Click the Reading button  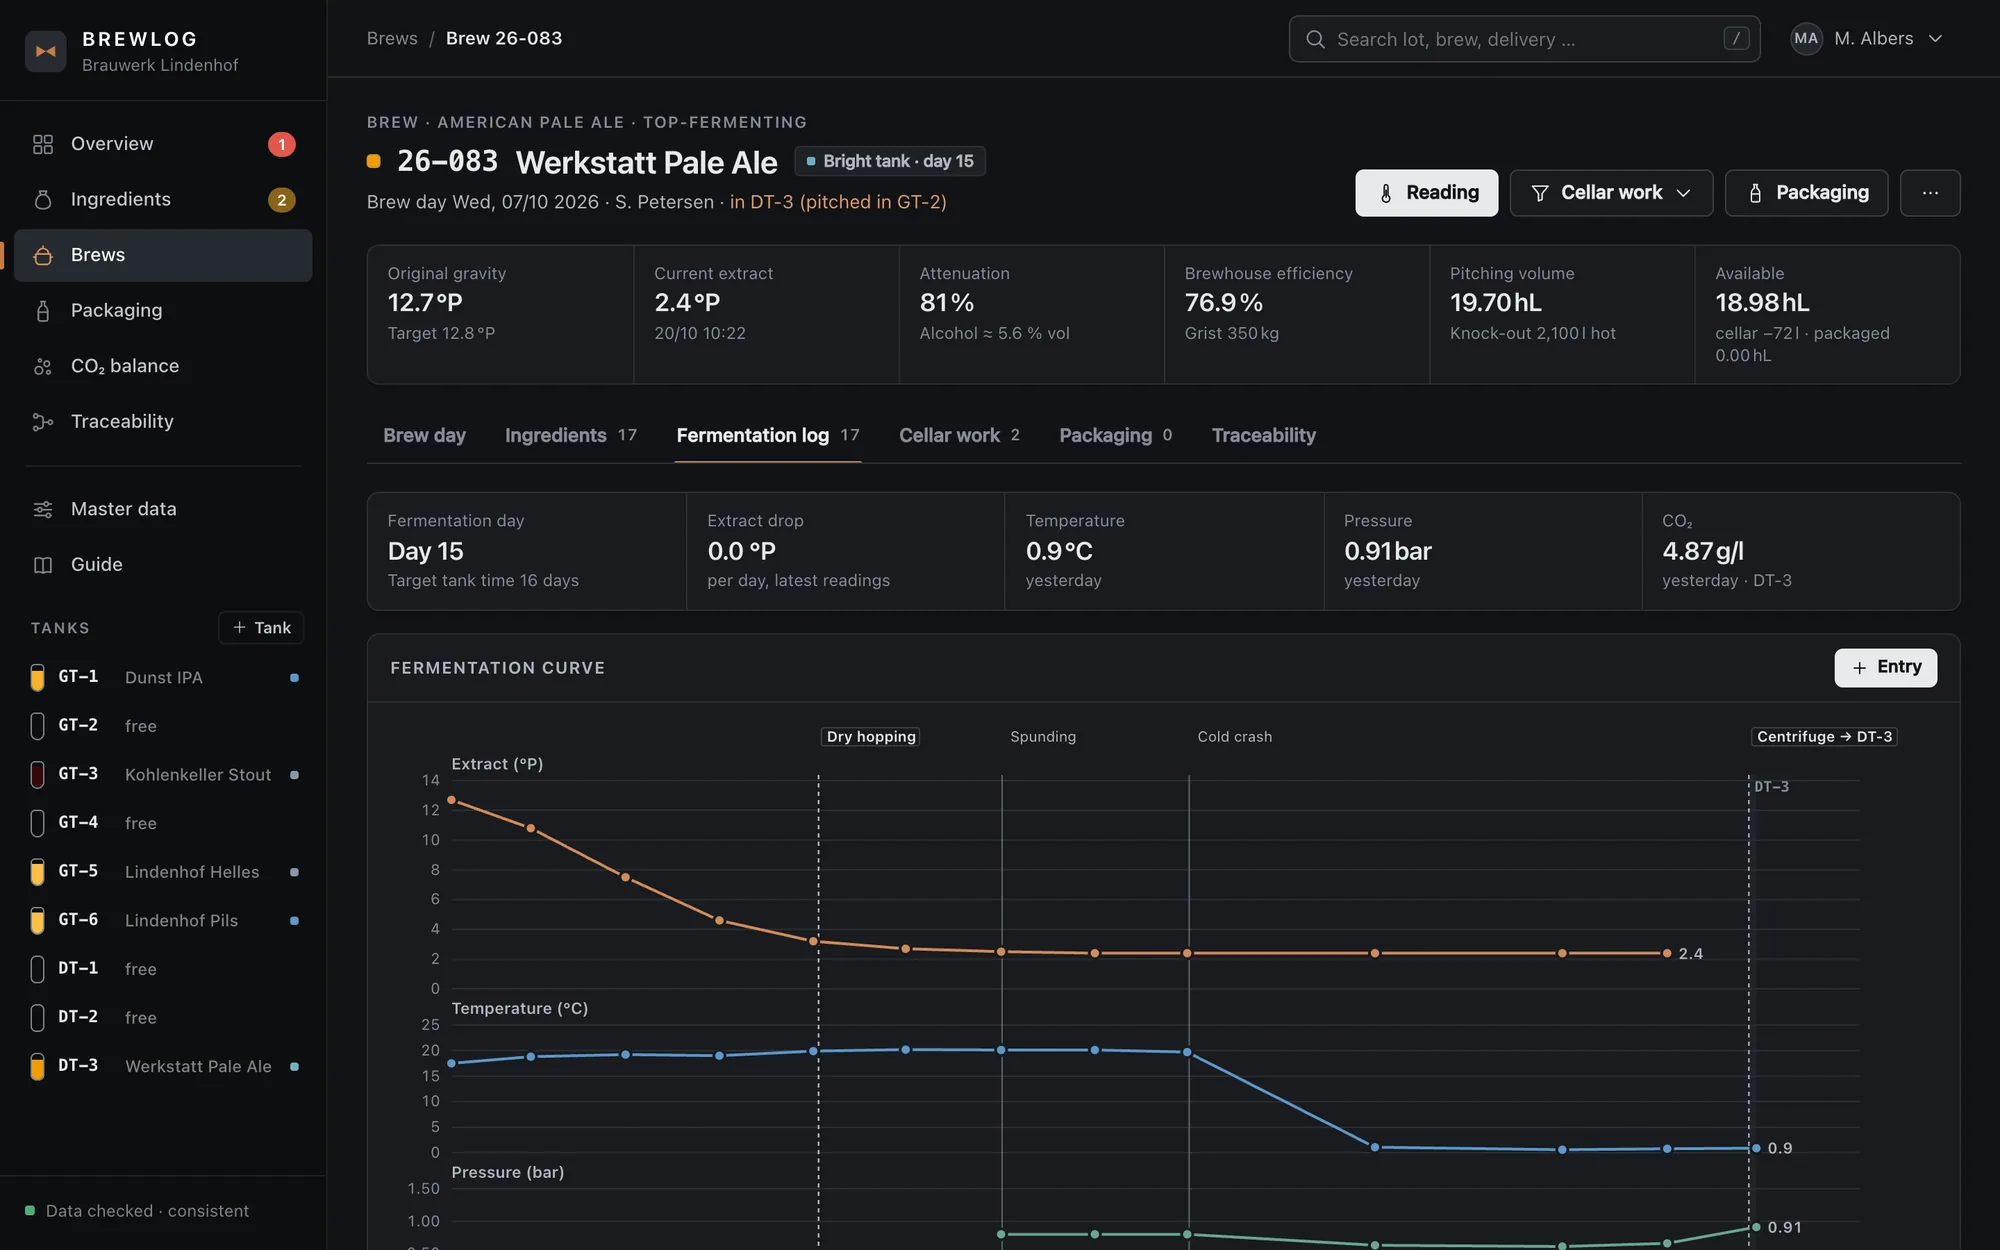(x=1426, y=193)
